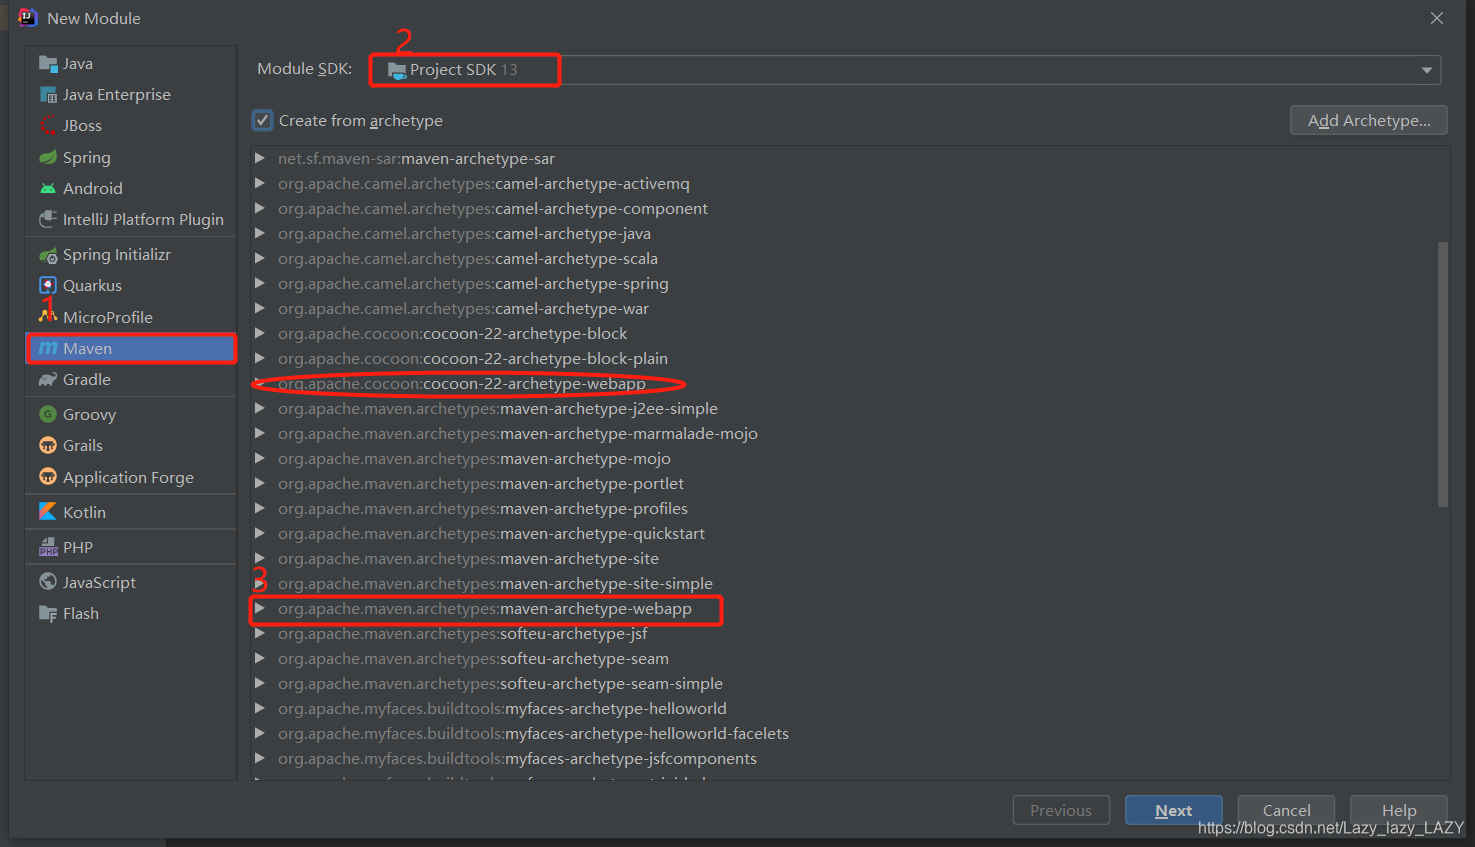1475x847 pixels.
Task: Expand the maven-archetype-quickstart entry
Action: pyautogui.click(x=260, y=533)
